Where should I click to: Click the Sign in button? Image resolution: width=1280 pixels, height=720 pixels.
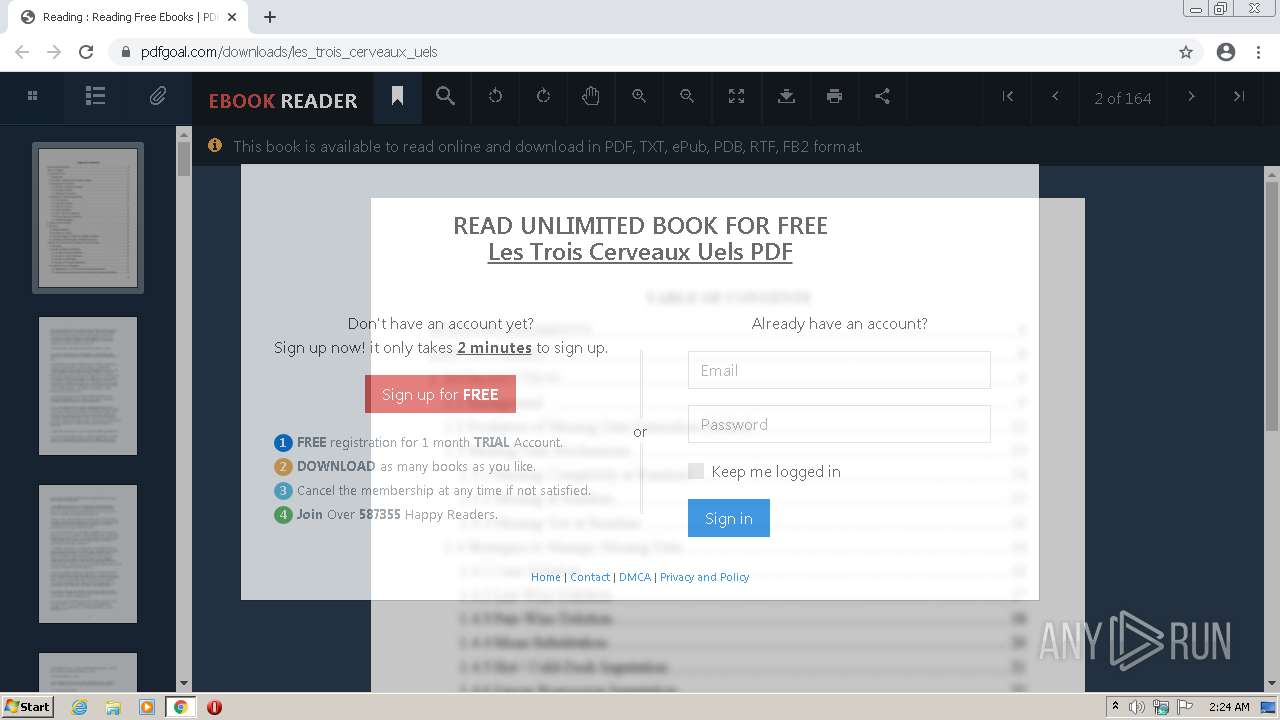click(729, 518)
